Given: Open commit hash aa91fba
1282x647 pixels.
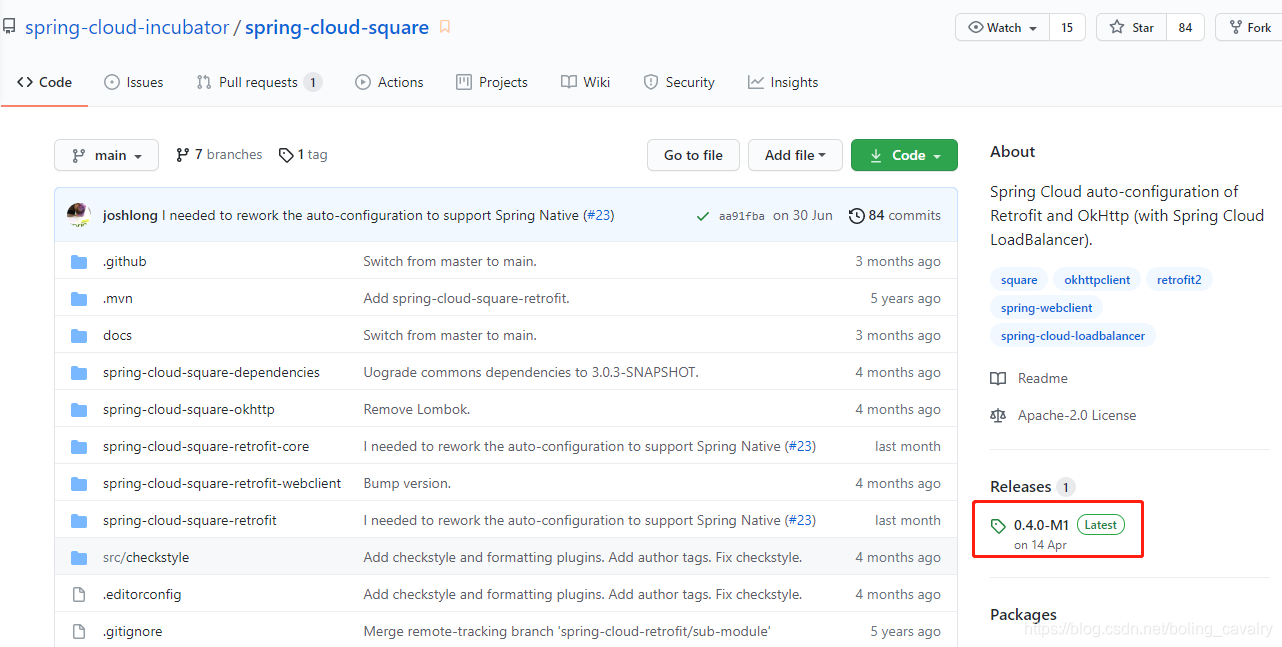Looking at the screenshot, I should coord(742,216).
